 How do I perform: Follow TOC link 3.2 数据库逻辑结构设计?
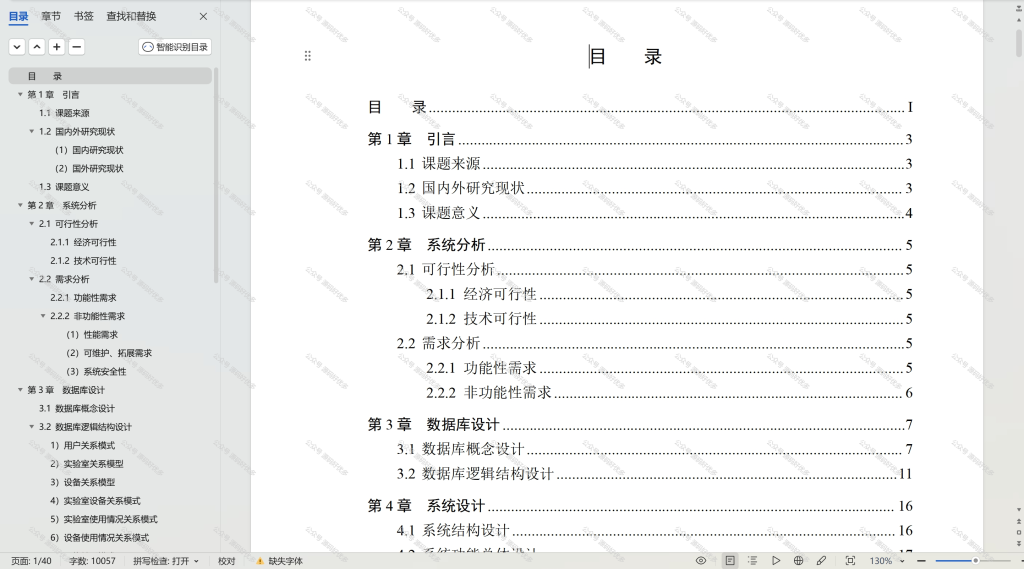[654, 474]
